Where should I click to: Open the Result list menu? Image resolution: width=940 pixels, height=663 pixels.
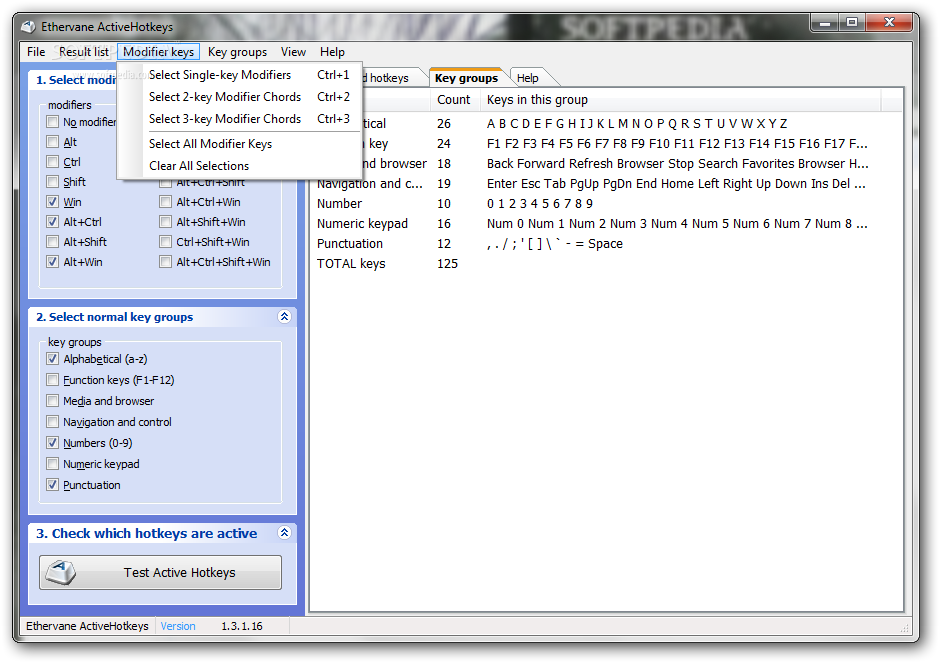click(x=84, y=52)
